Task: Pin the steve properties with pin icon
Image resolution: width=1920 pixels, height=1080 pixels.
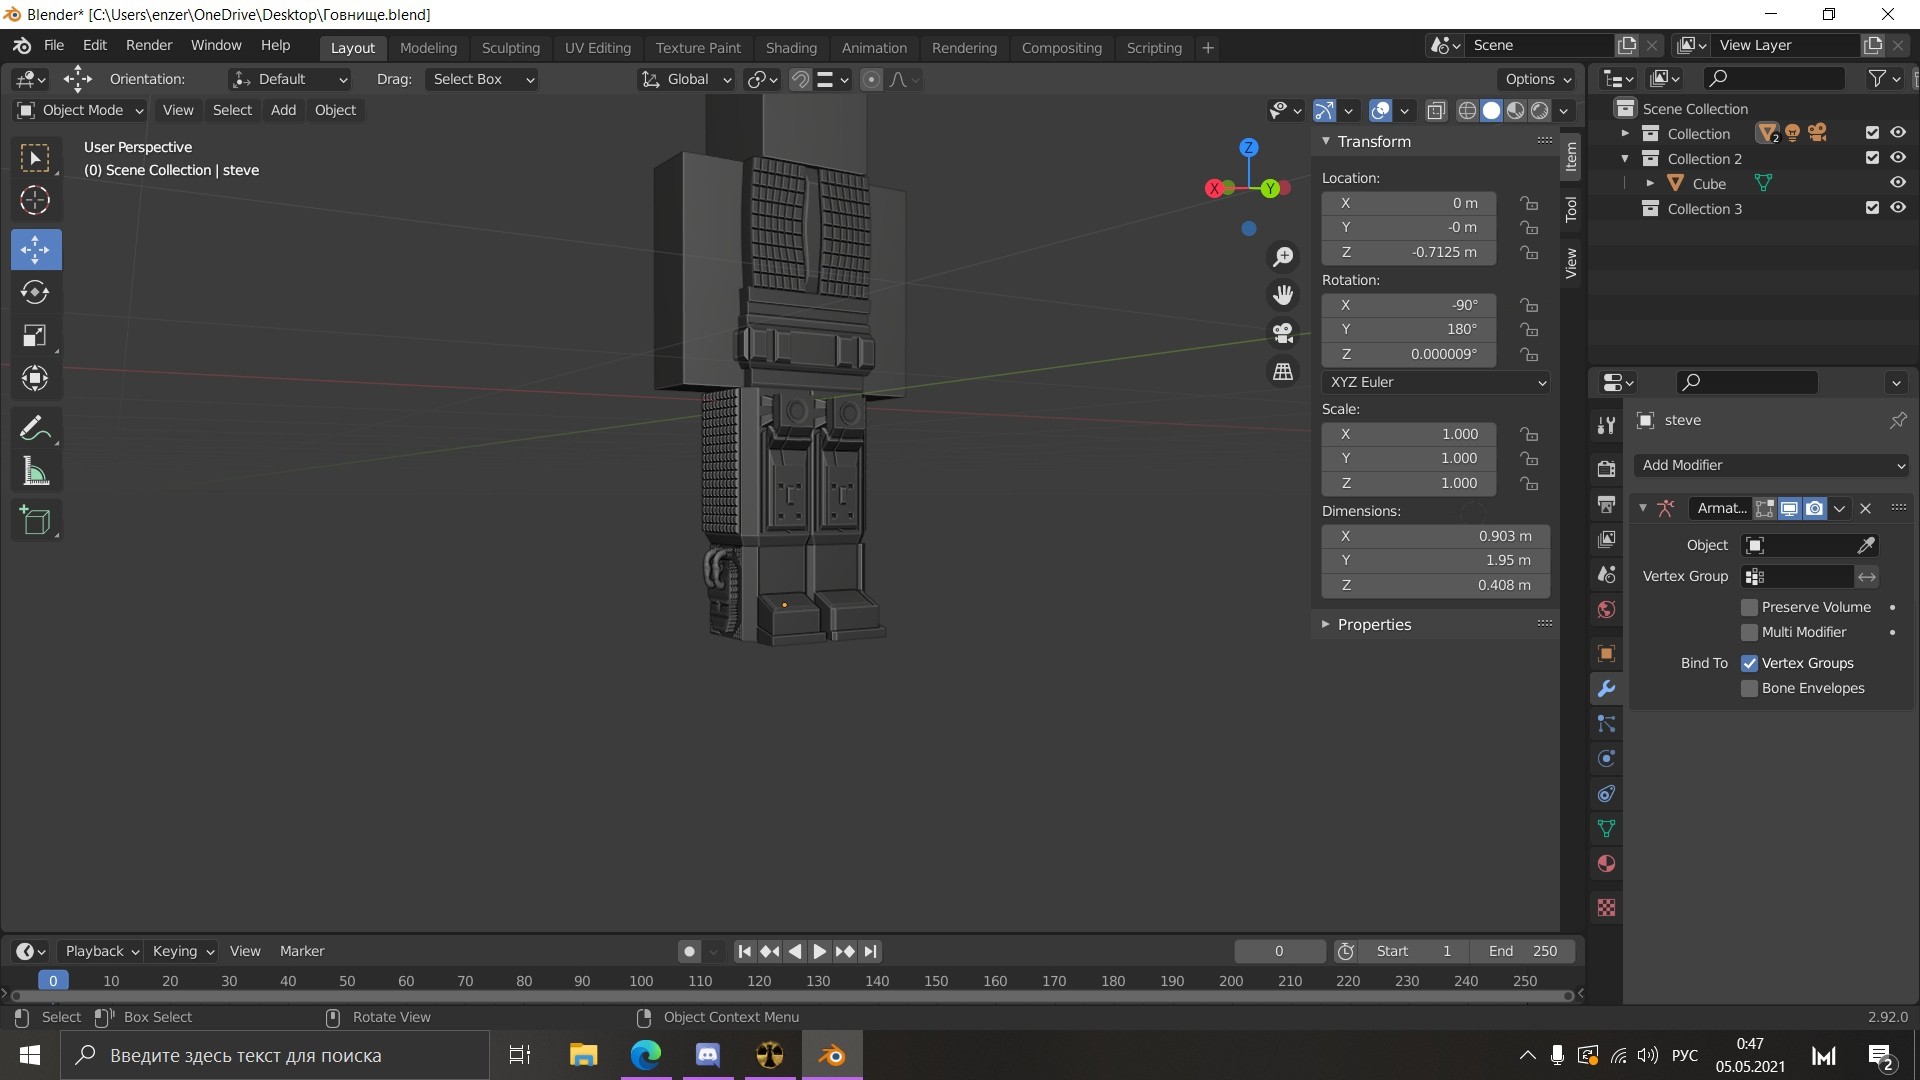Action: pos(1897,420)
